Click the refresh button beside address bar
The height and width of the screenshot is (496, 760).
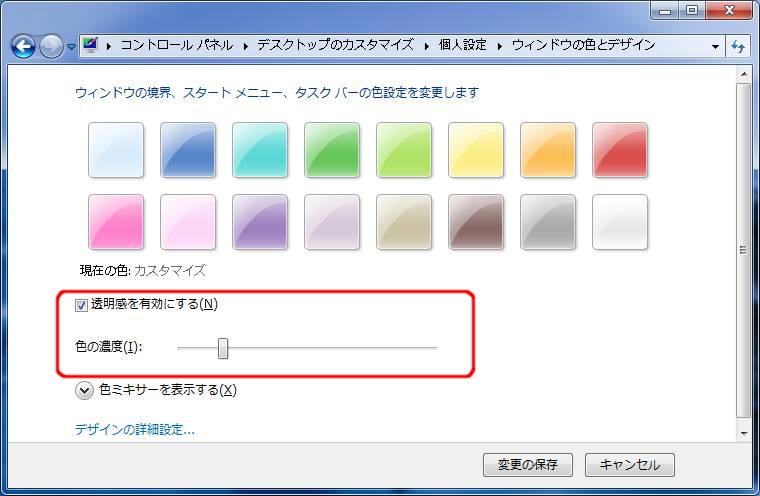pyautogui.click(x=738, y=47)
